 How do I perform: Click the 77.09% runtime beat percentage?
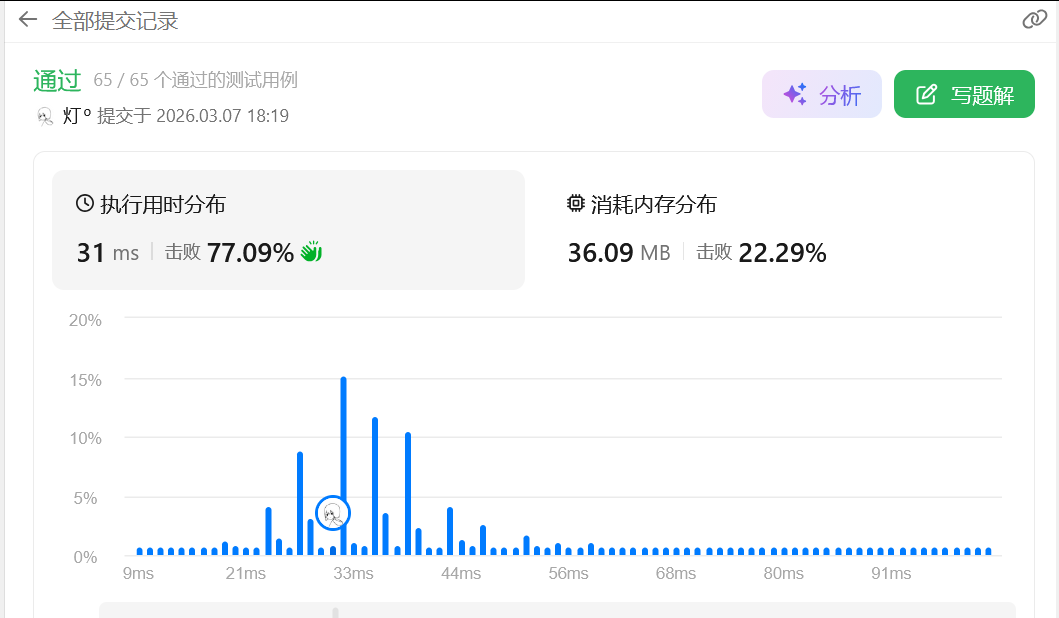click(x=250, y=253)
